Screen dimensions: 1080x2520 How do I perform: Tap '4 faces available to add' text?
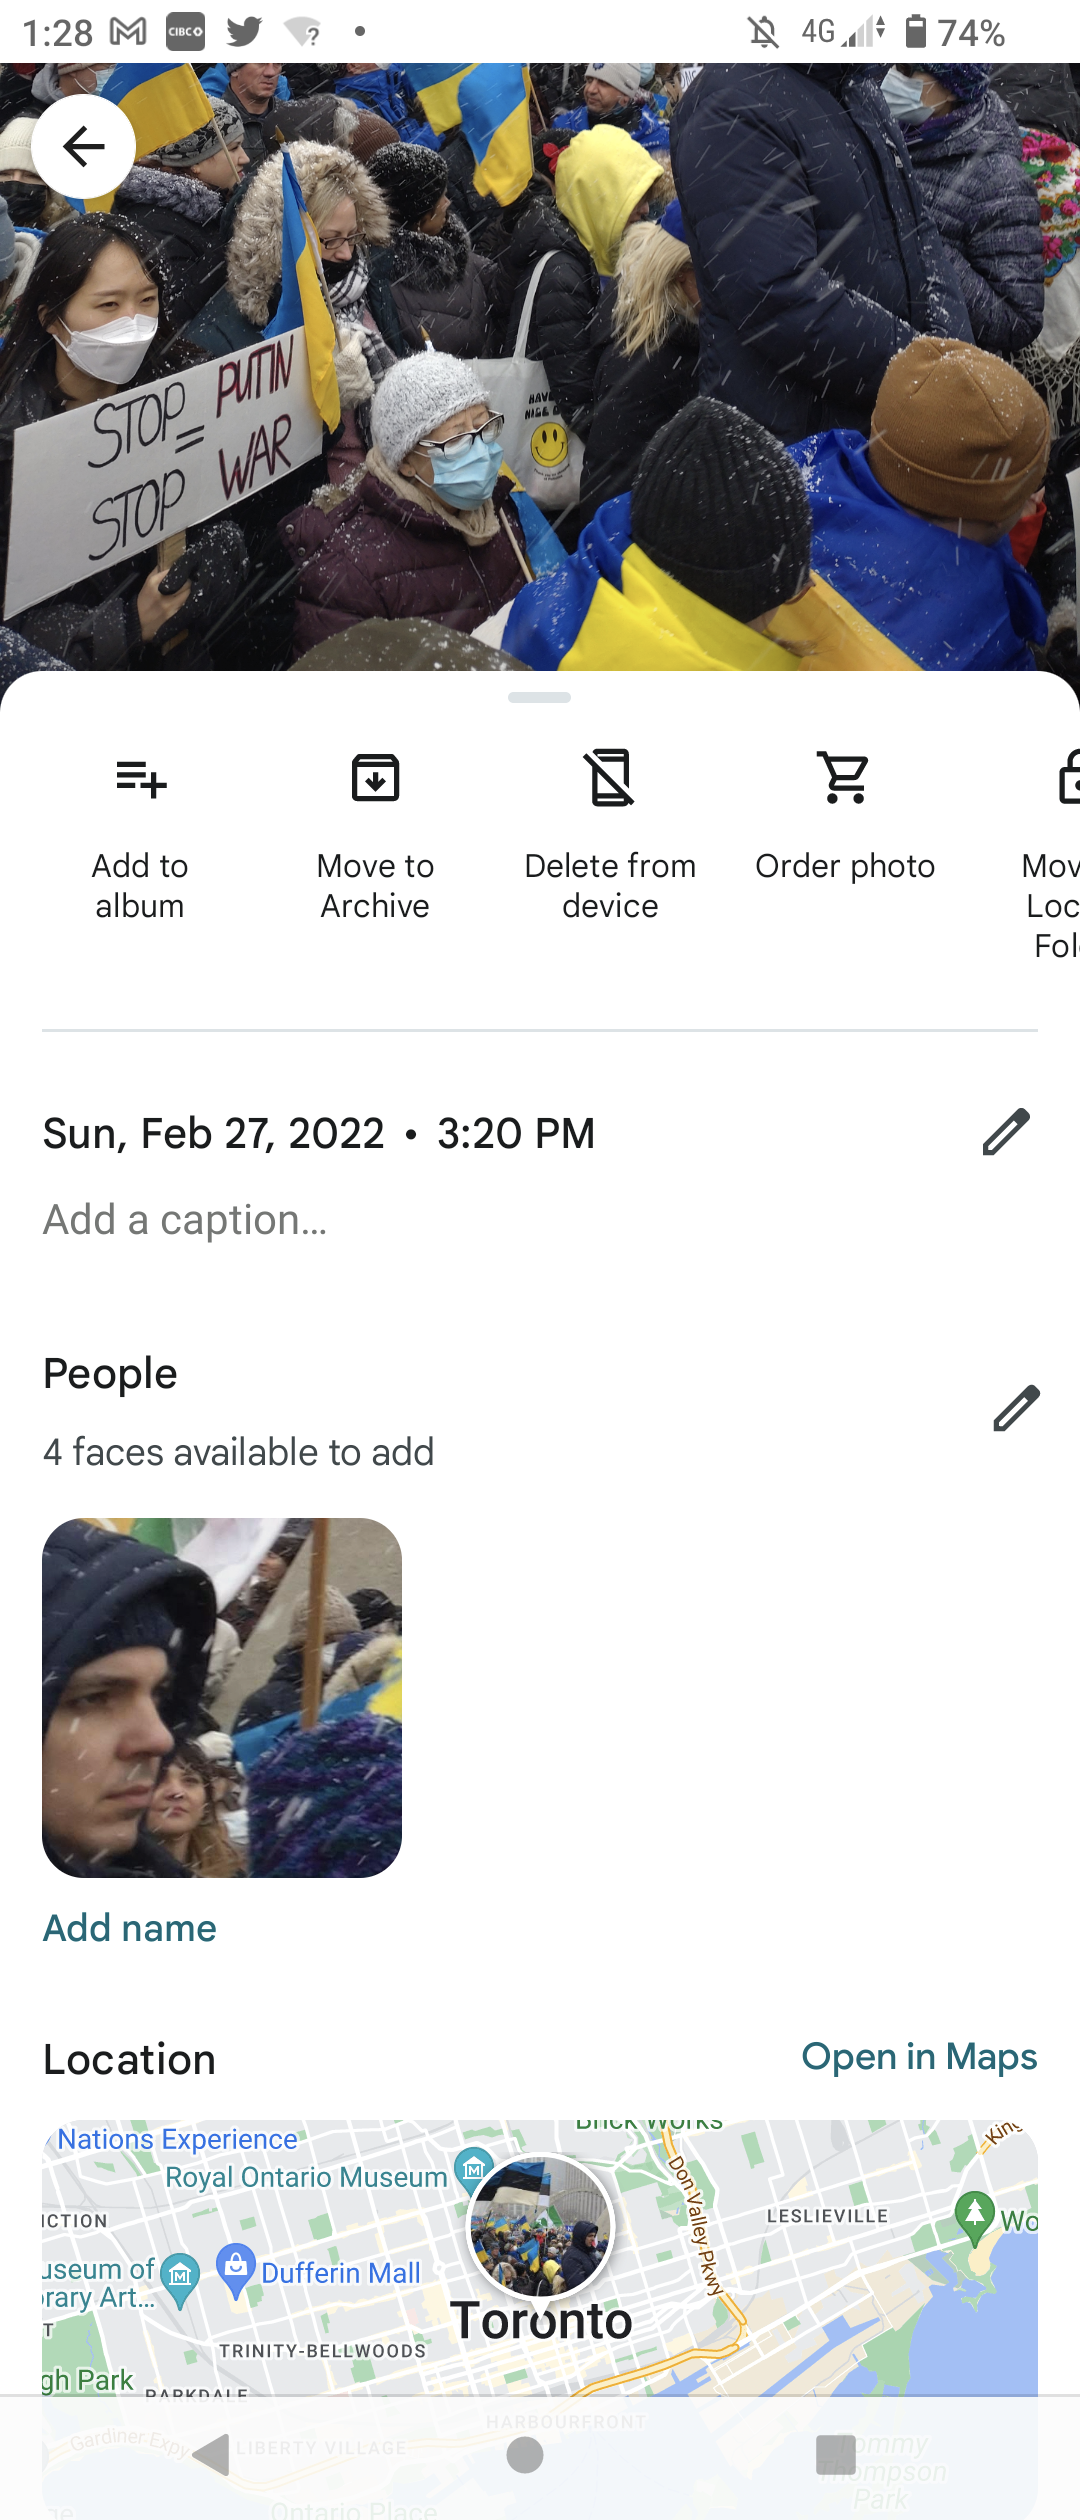pos(239,1452)
